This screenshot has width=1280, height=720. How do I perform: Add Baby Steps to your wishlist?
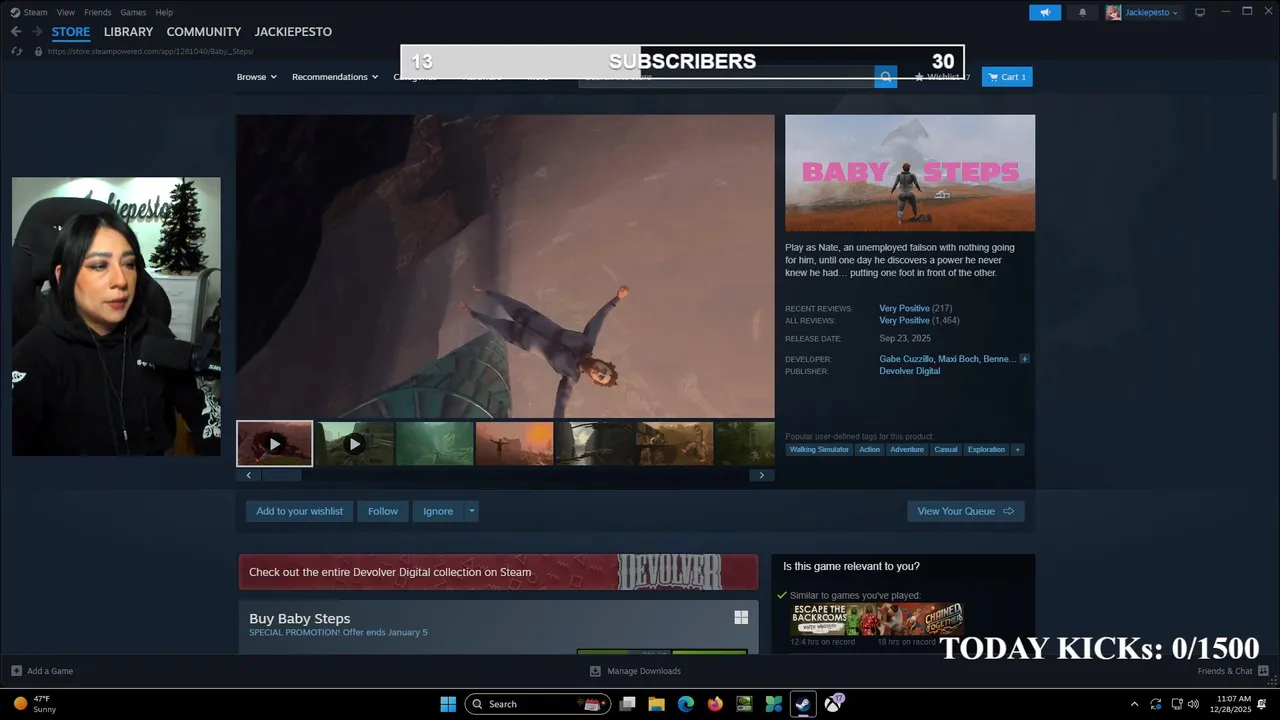pos(299,511)
